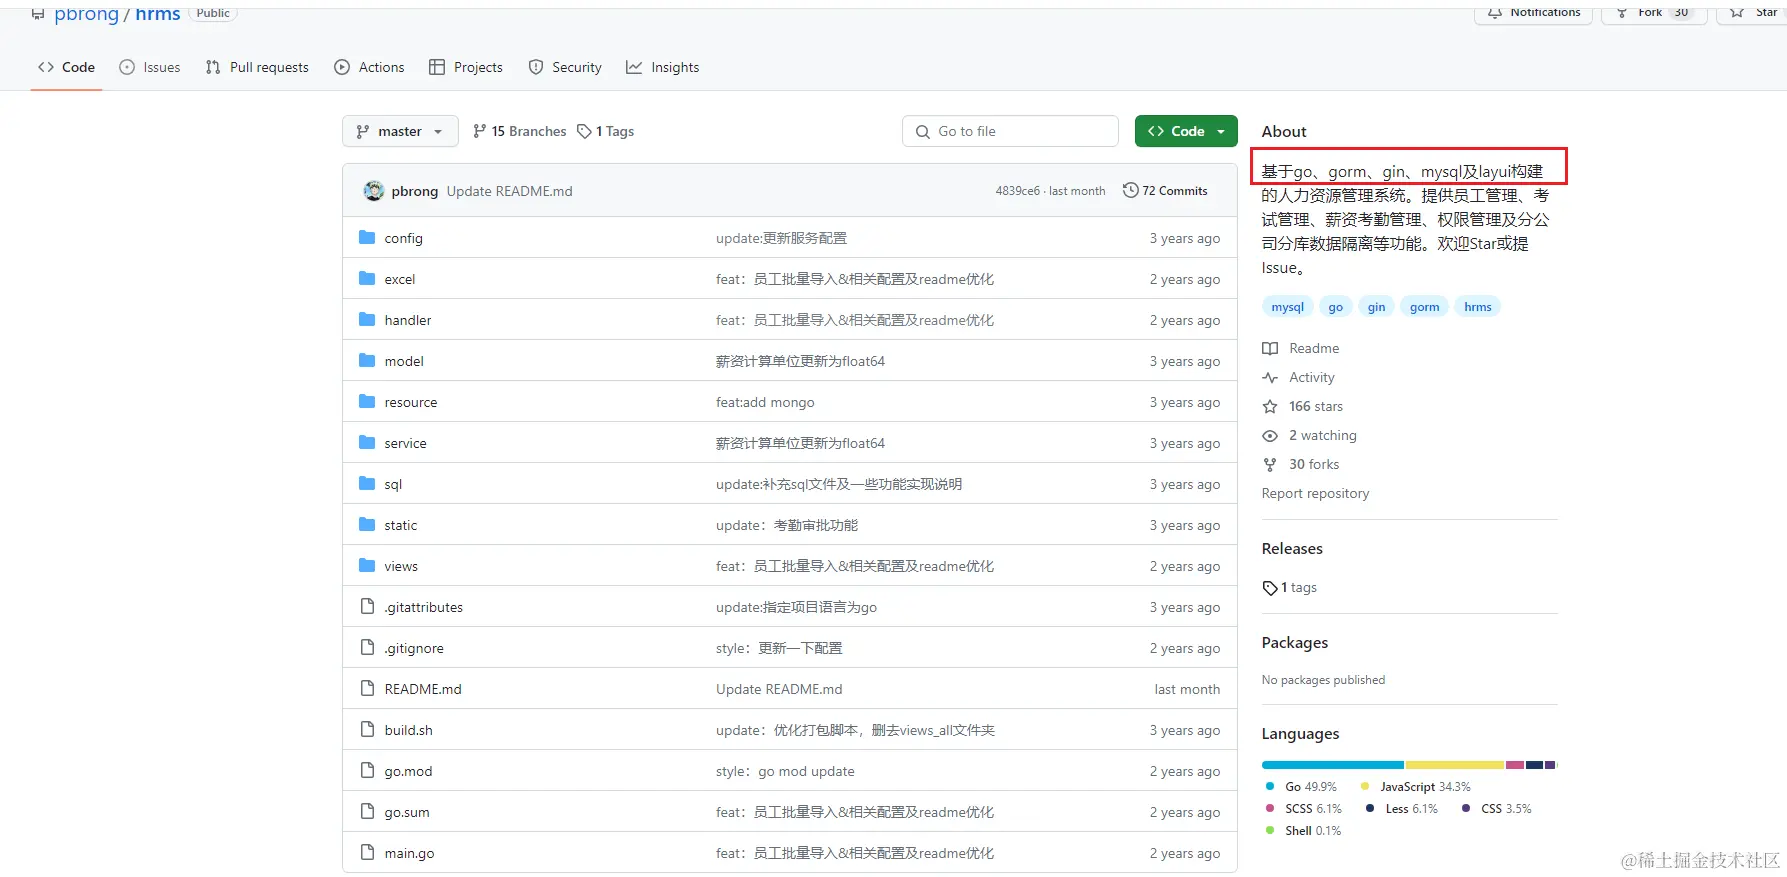
Task: Click the fork icon next to 30 forks
Action: point(1270,464)
